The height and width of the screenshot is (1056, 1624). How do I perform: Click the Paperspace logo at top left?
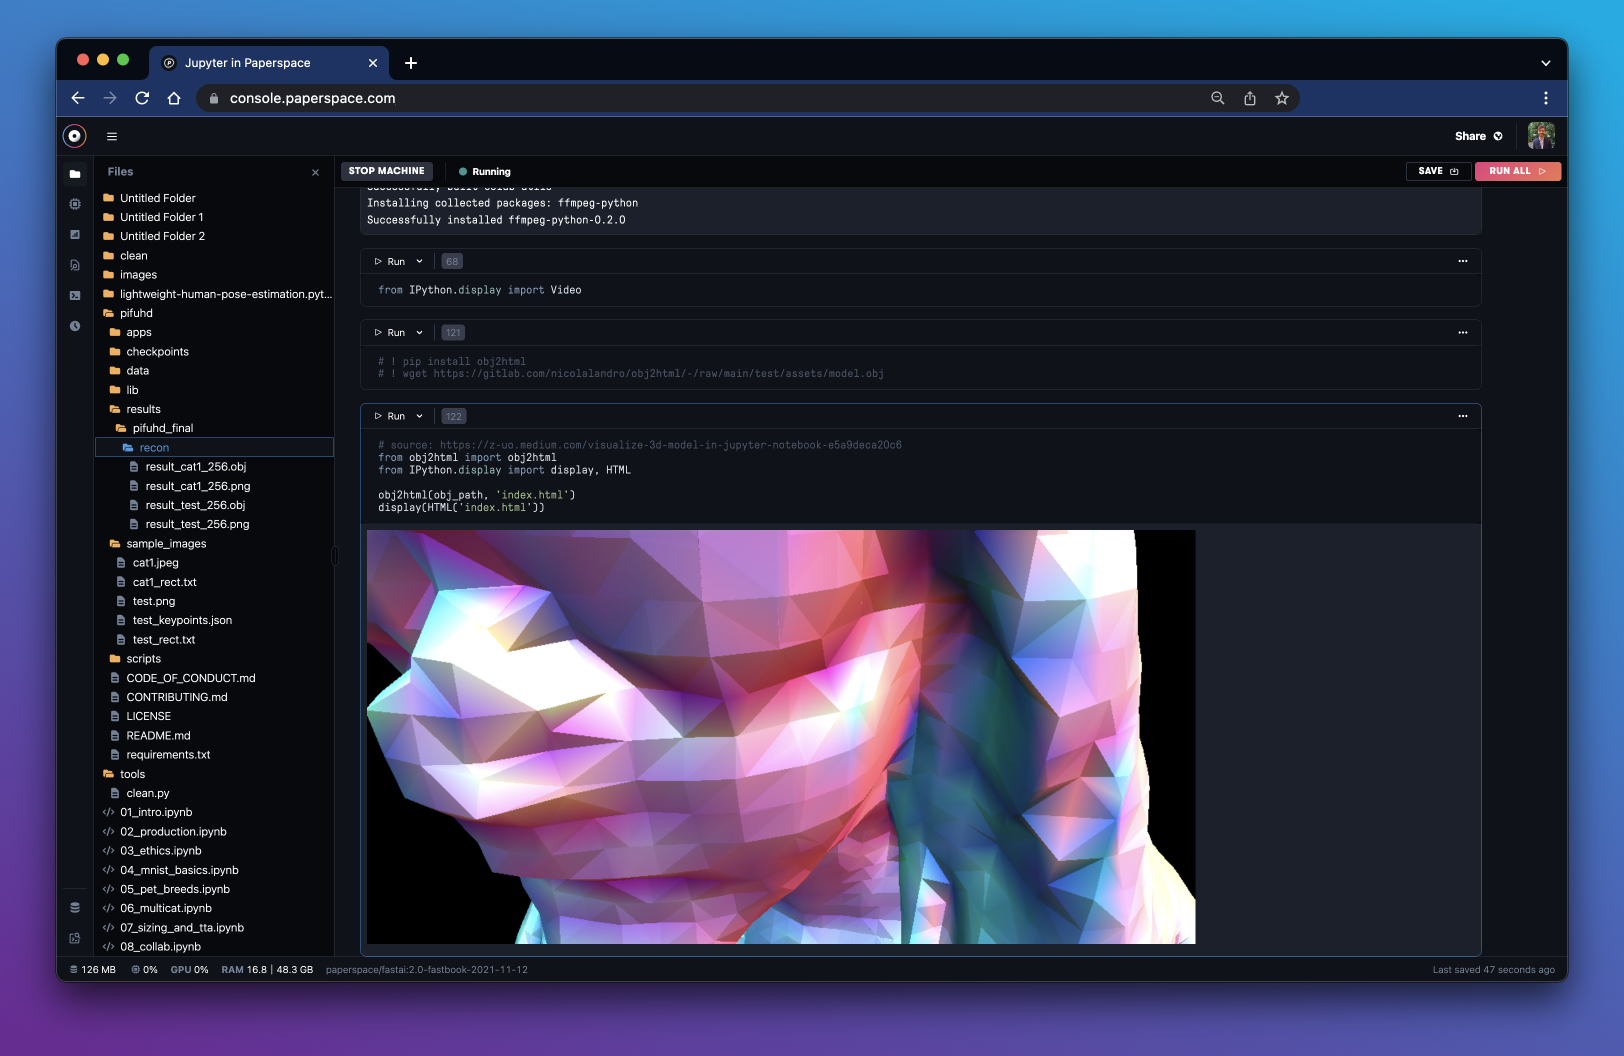(x=75, y=136)
